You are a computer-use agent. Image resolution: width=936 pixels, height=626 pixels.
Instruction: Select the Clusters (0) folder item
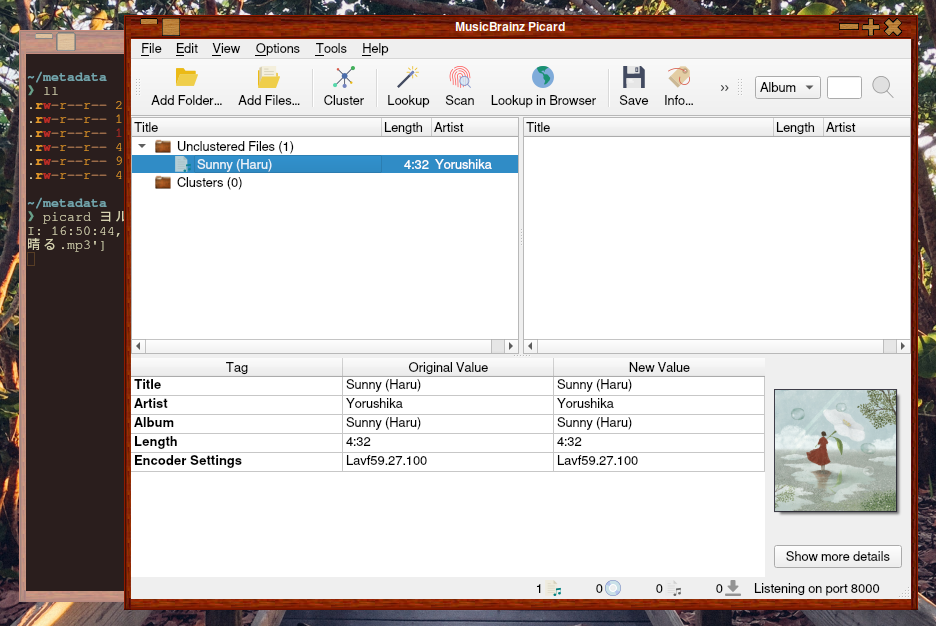(208, 183)
